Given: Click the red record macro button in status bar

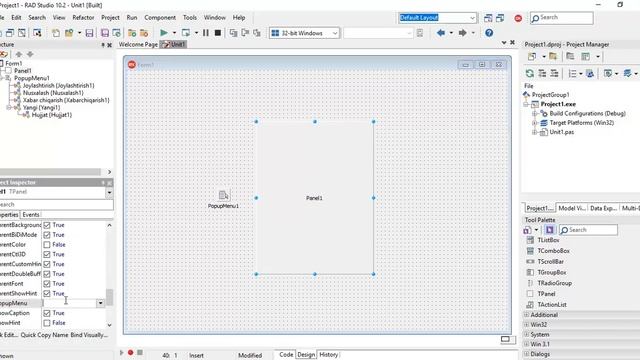Looking at the screenshot, I should (131, 352).
